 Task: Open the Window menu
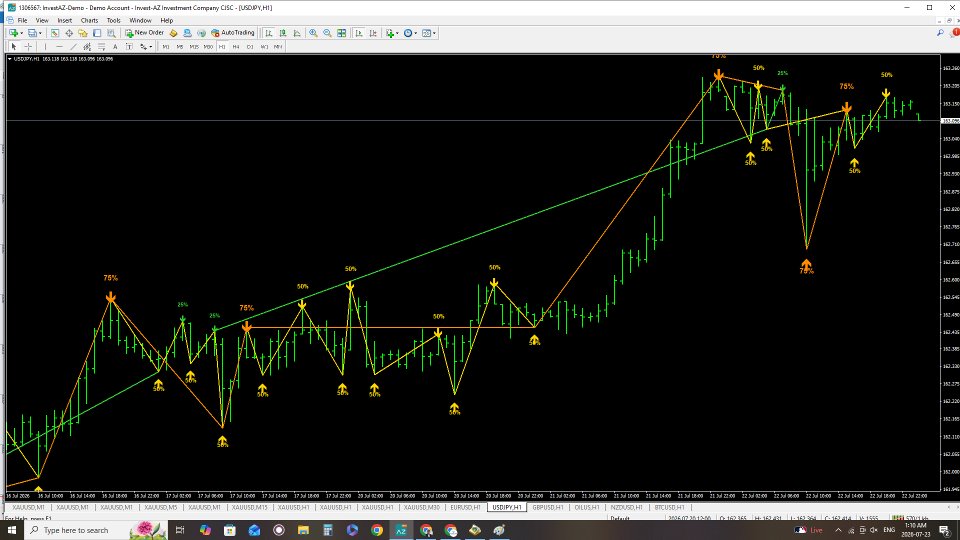140,20
